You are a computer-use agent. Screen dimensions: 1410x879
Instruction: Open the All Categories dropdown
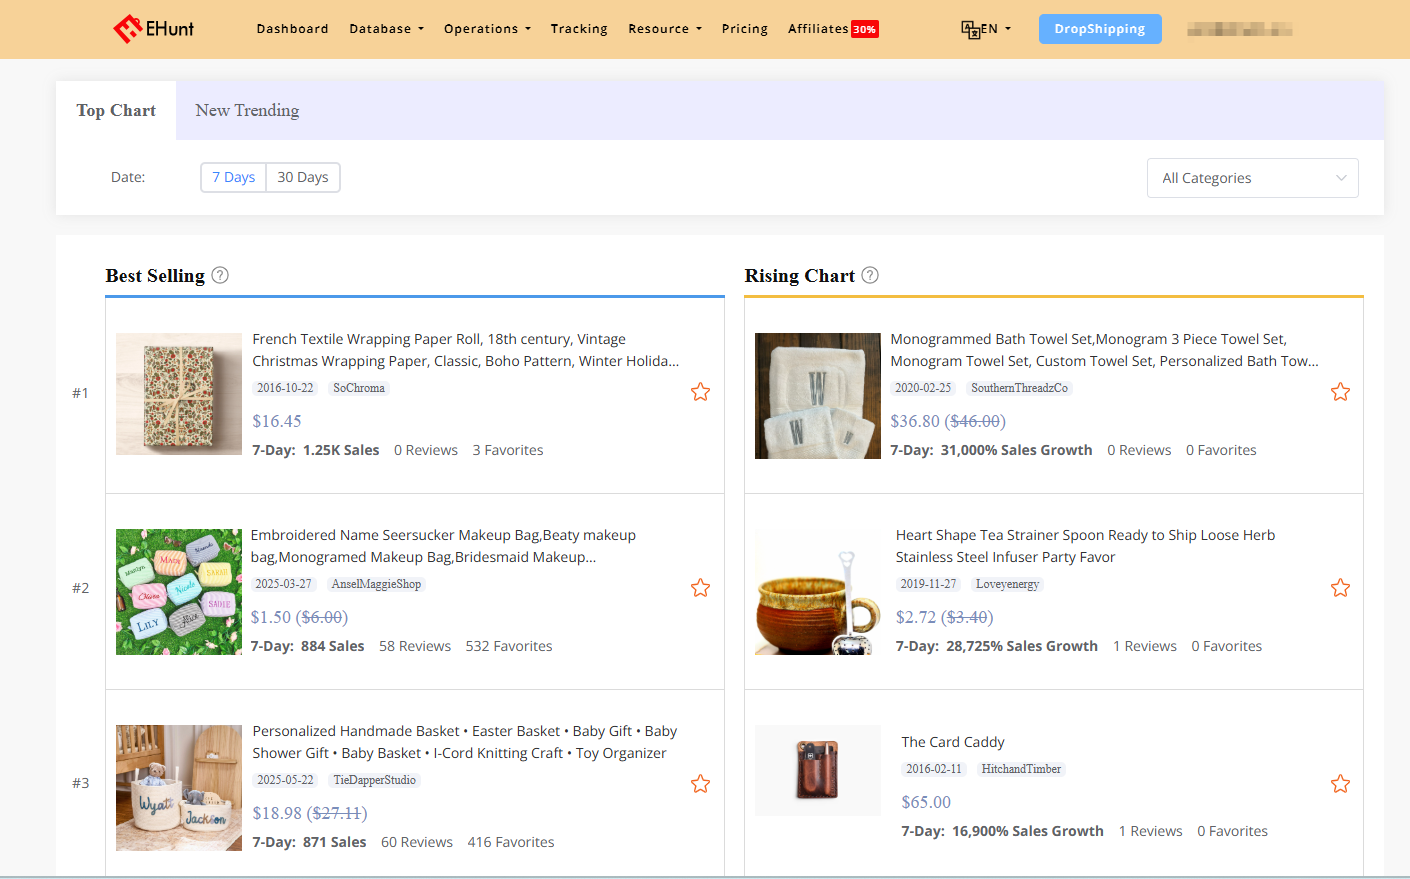(1252, 178)
